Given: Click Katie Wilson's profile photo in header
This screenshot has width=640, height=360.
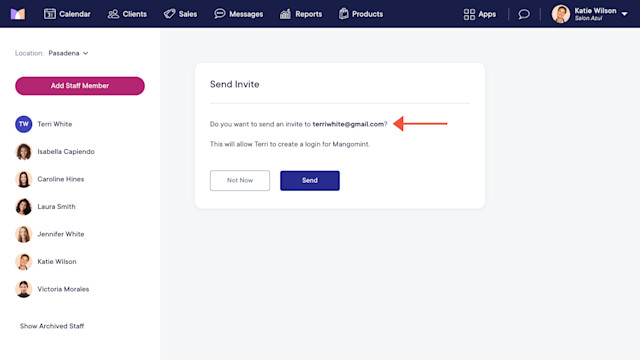Looking at the screenshot, I should tap(561, 14).
